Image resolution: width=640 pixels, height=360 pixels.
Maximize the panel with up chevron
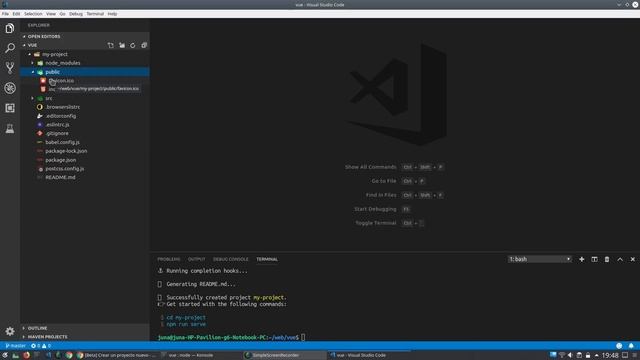[x=620, y=259]
